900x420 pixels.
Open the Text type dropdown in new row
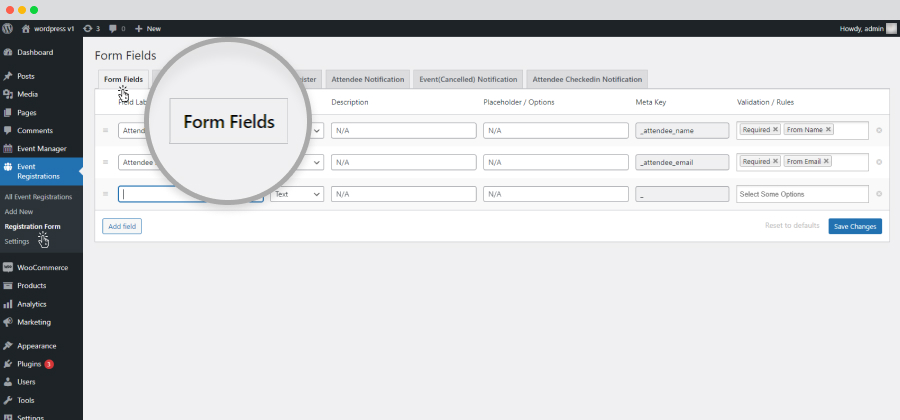point(297,194)
